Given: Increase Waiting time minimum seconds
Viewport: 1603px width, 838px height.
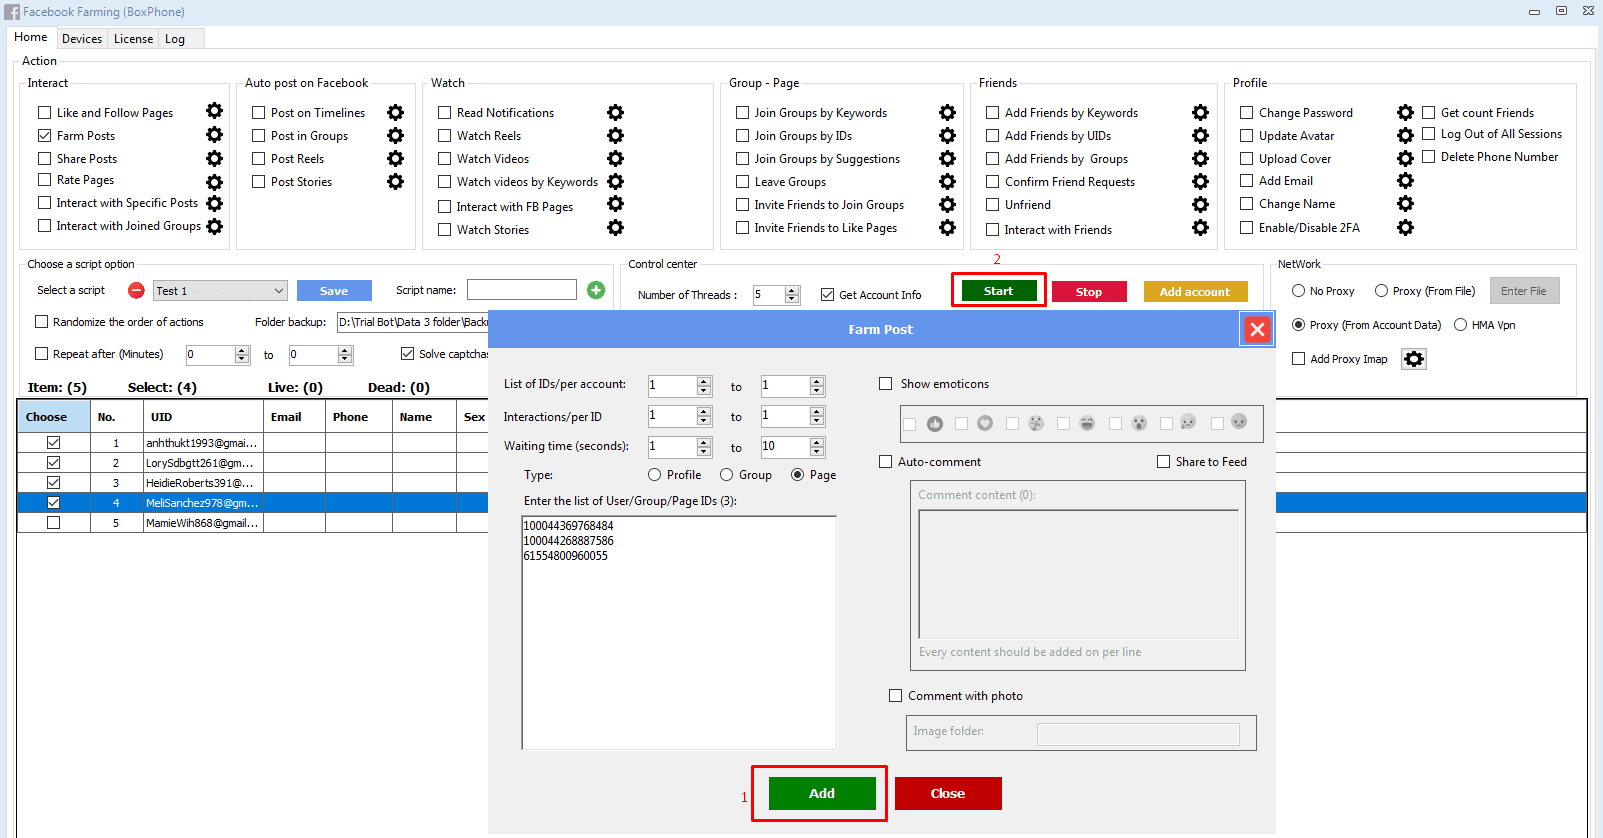Looking at the screenshot, I should pyautogui.click(x=704, y=442).
